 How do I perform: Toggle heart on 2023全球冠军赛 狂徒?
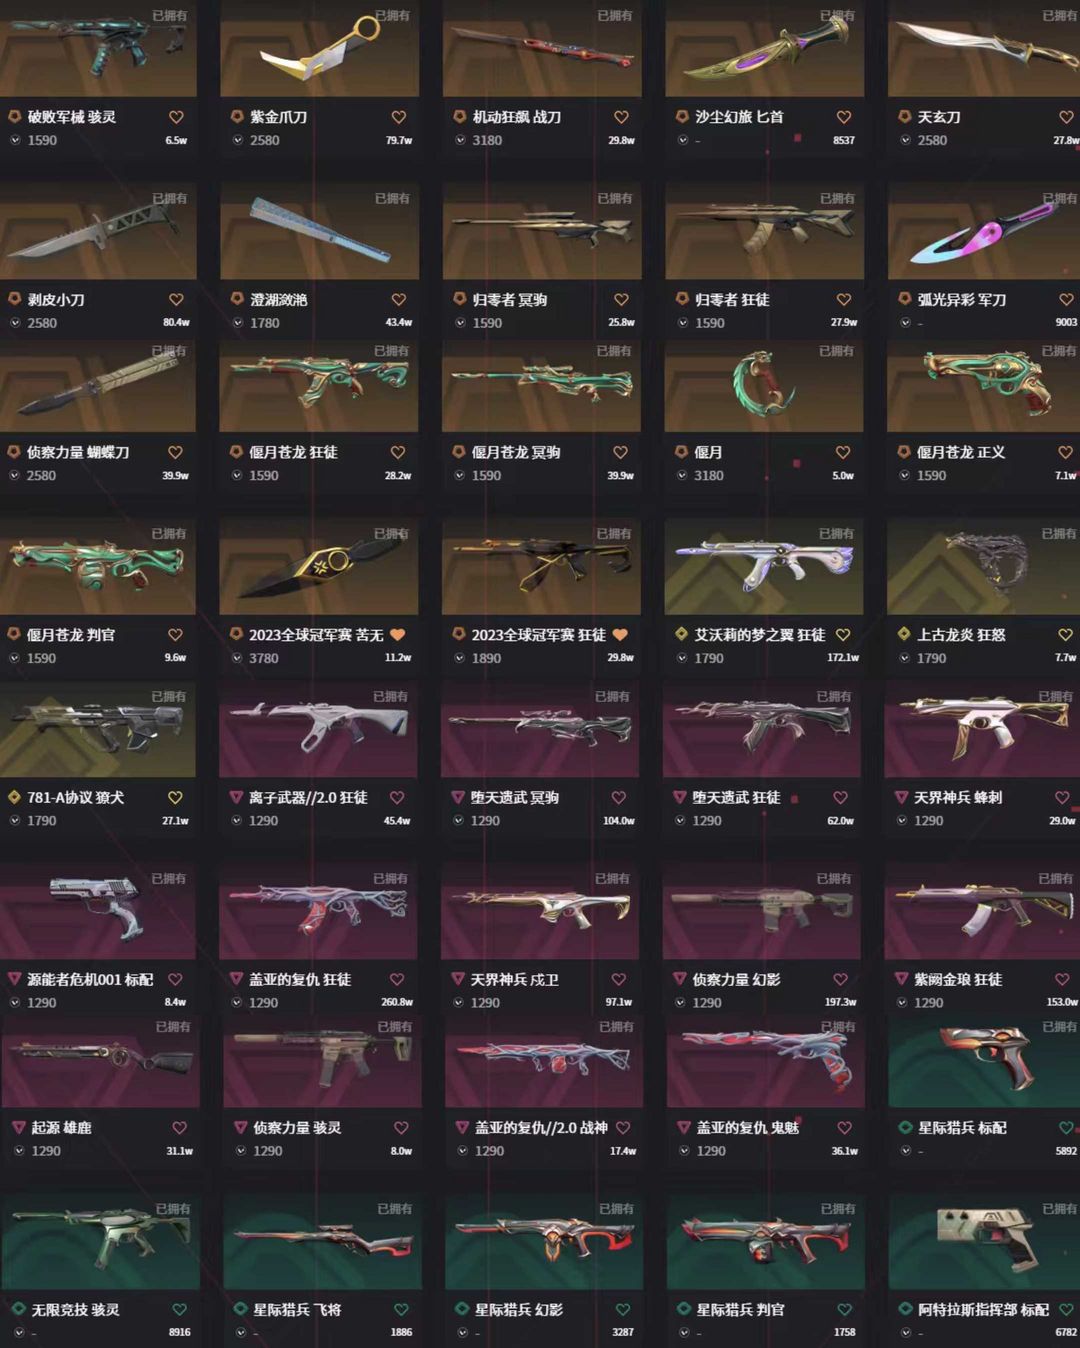[x=620, y=635]
